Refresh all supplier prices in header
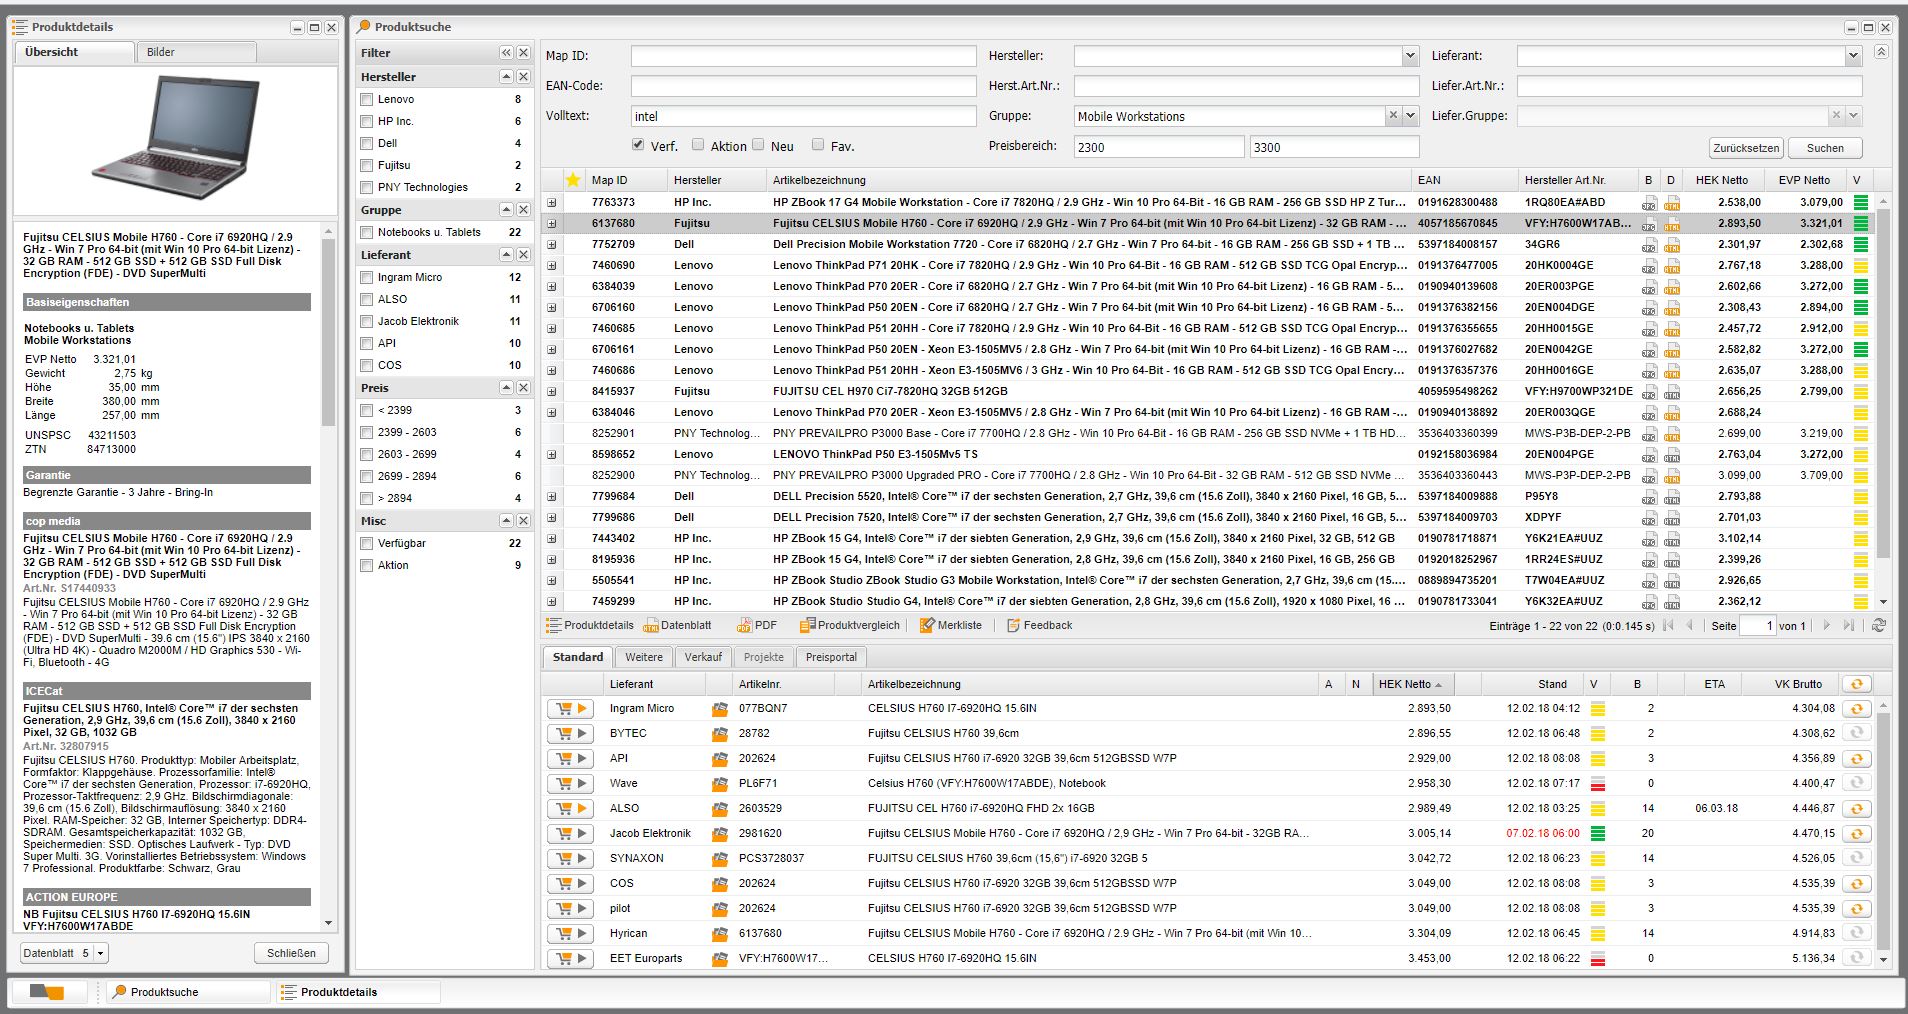The image size is (1908, 1014). point(1857,684)
